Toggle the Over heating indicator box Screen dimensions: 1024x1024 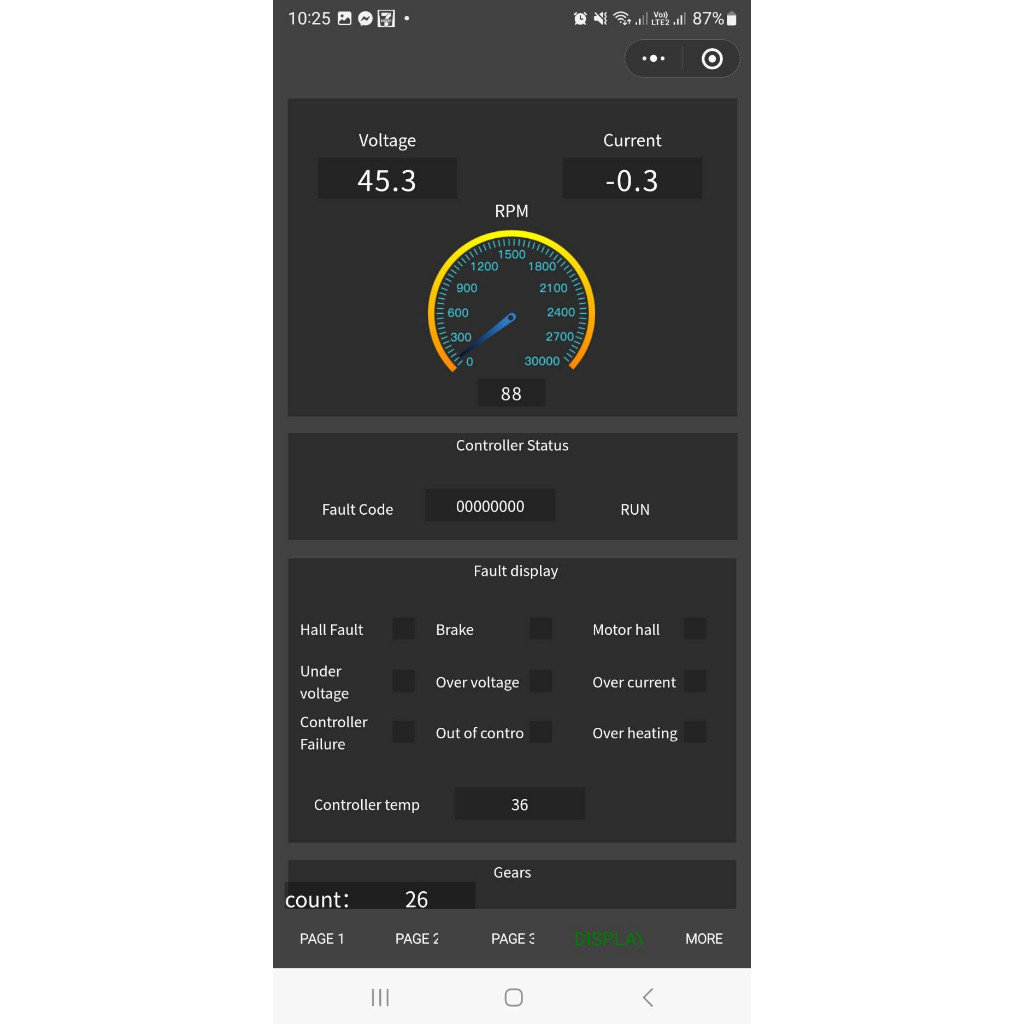(695, 732)
